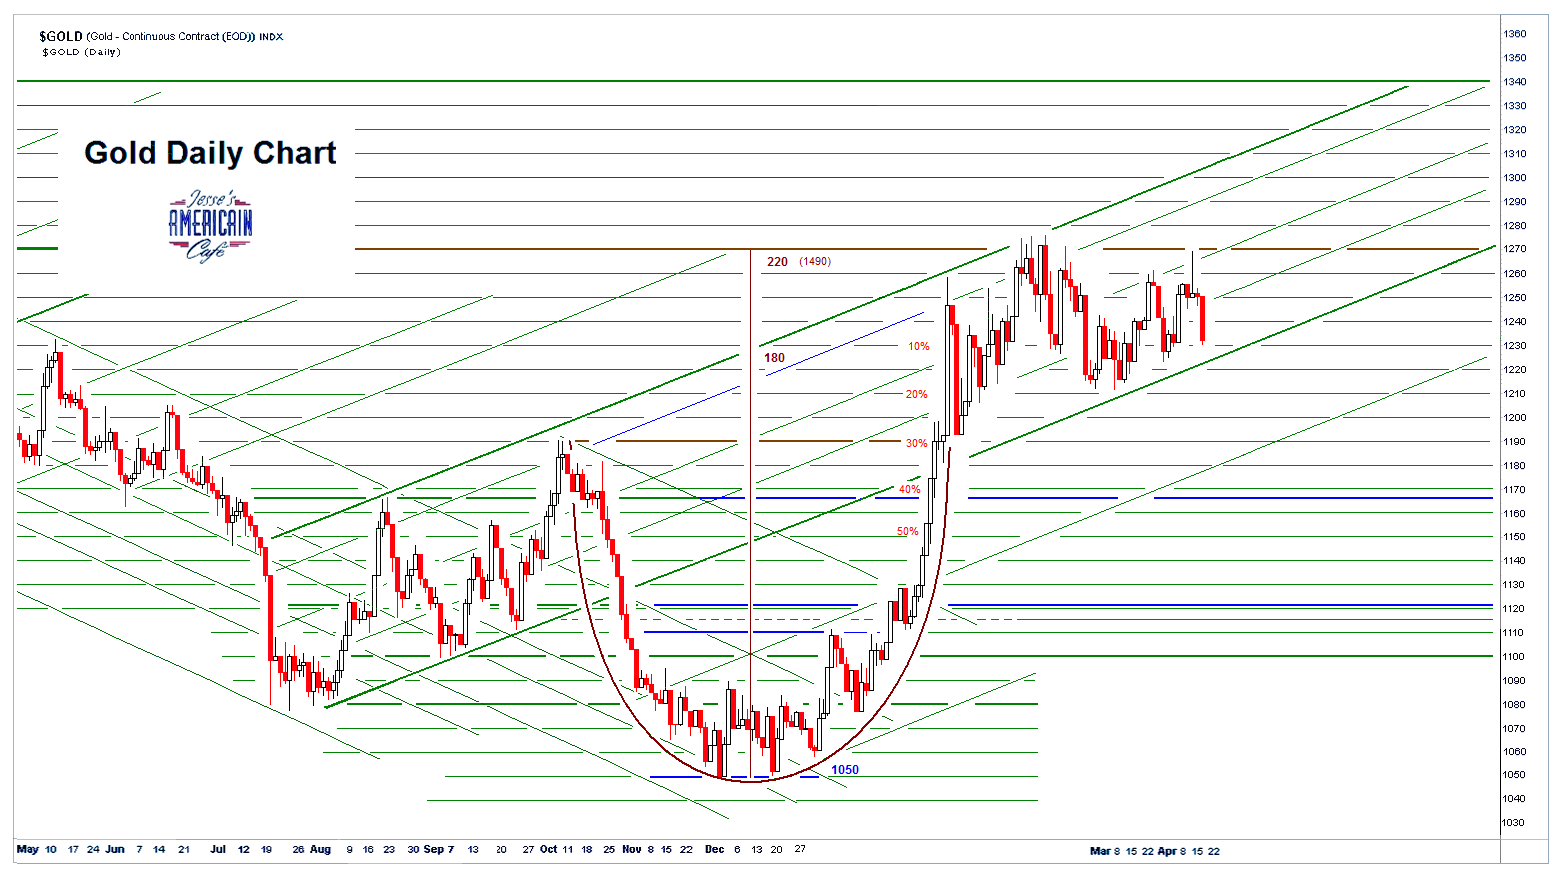
Task: Click the 1360 value on the price axis
Action: tap(1515, 33)
